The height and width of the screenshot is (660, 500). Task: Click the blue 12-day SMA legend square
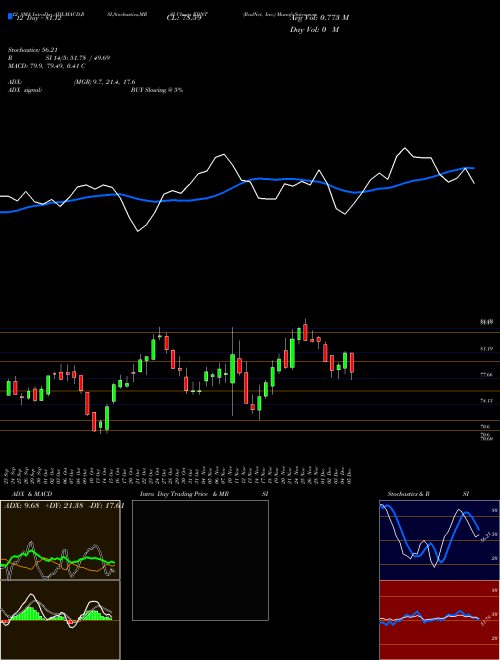tap(10, 16)
